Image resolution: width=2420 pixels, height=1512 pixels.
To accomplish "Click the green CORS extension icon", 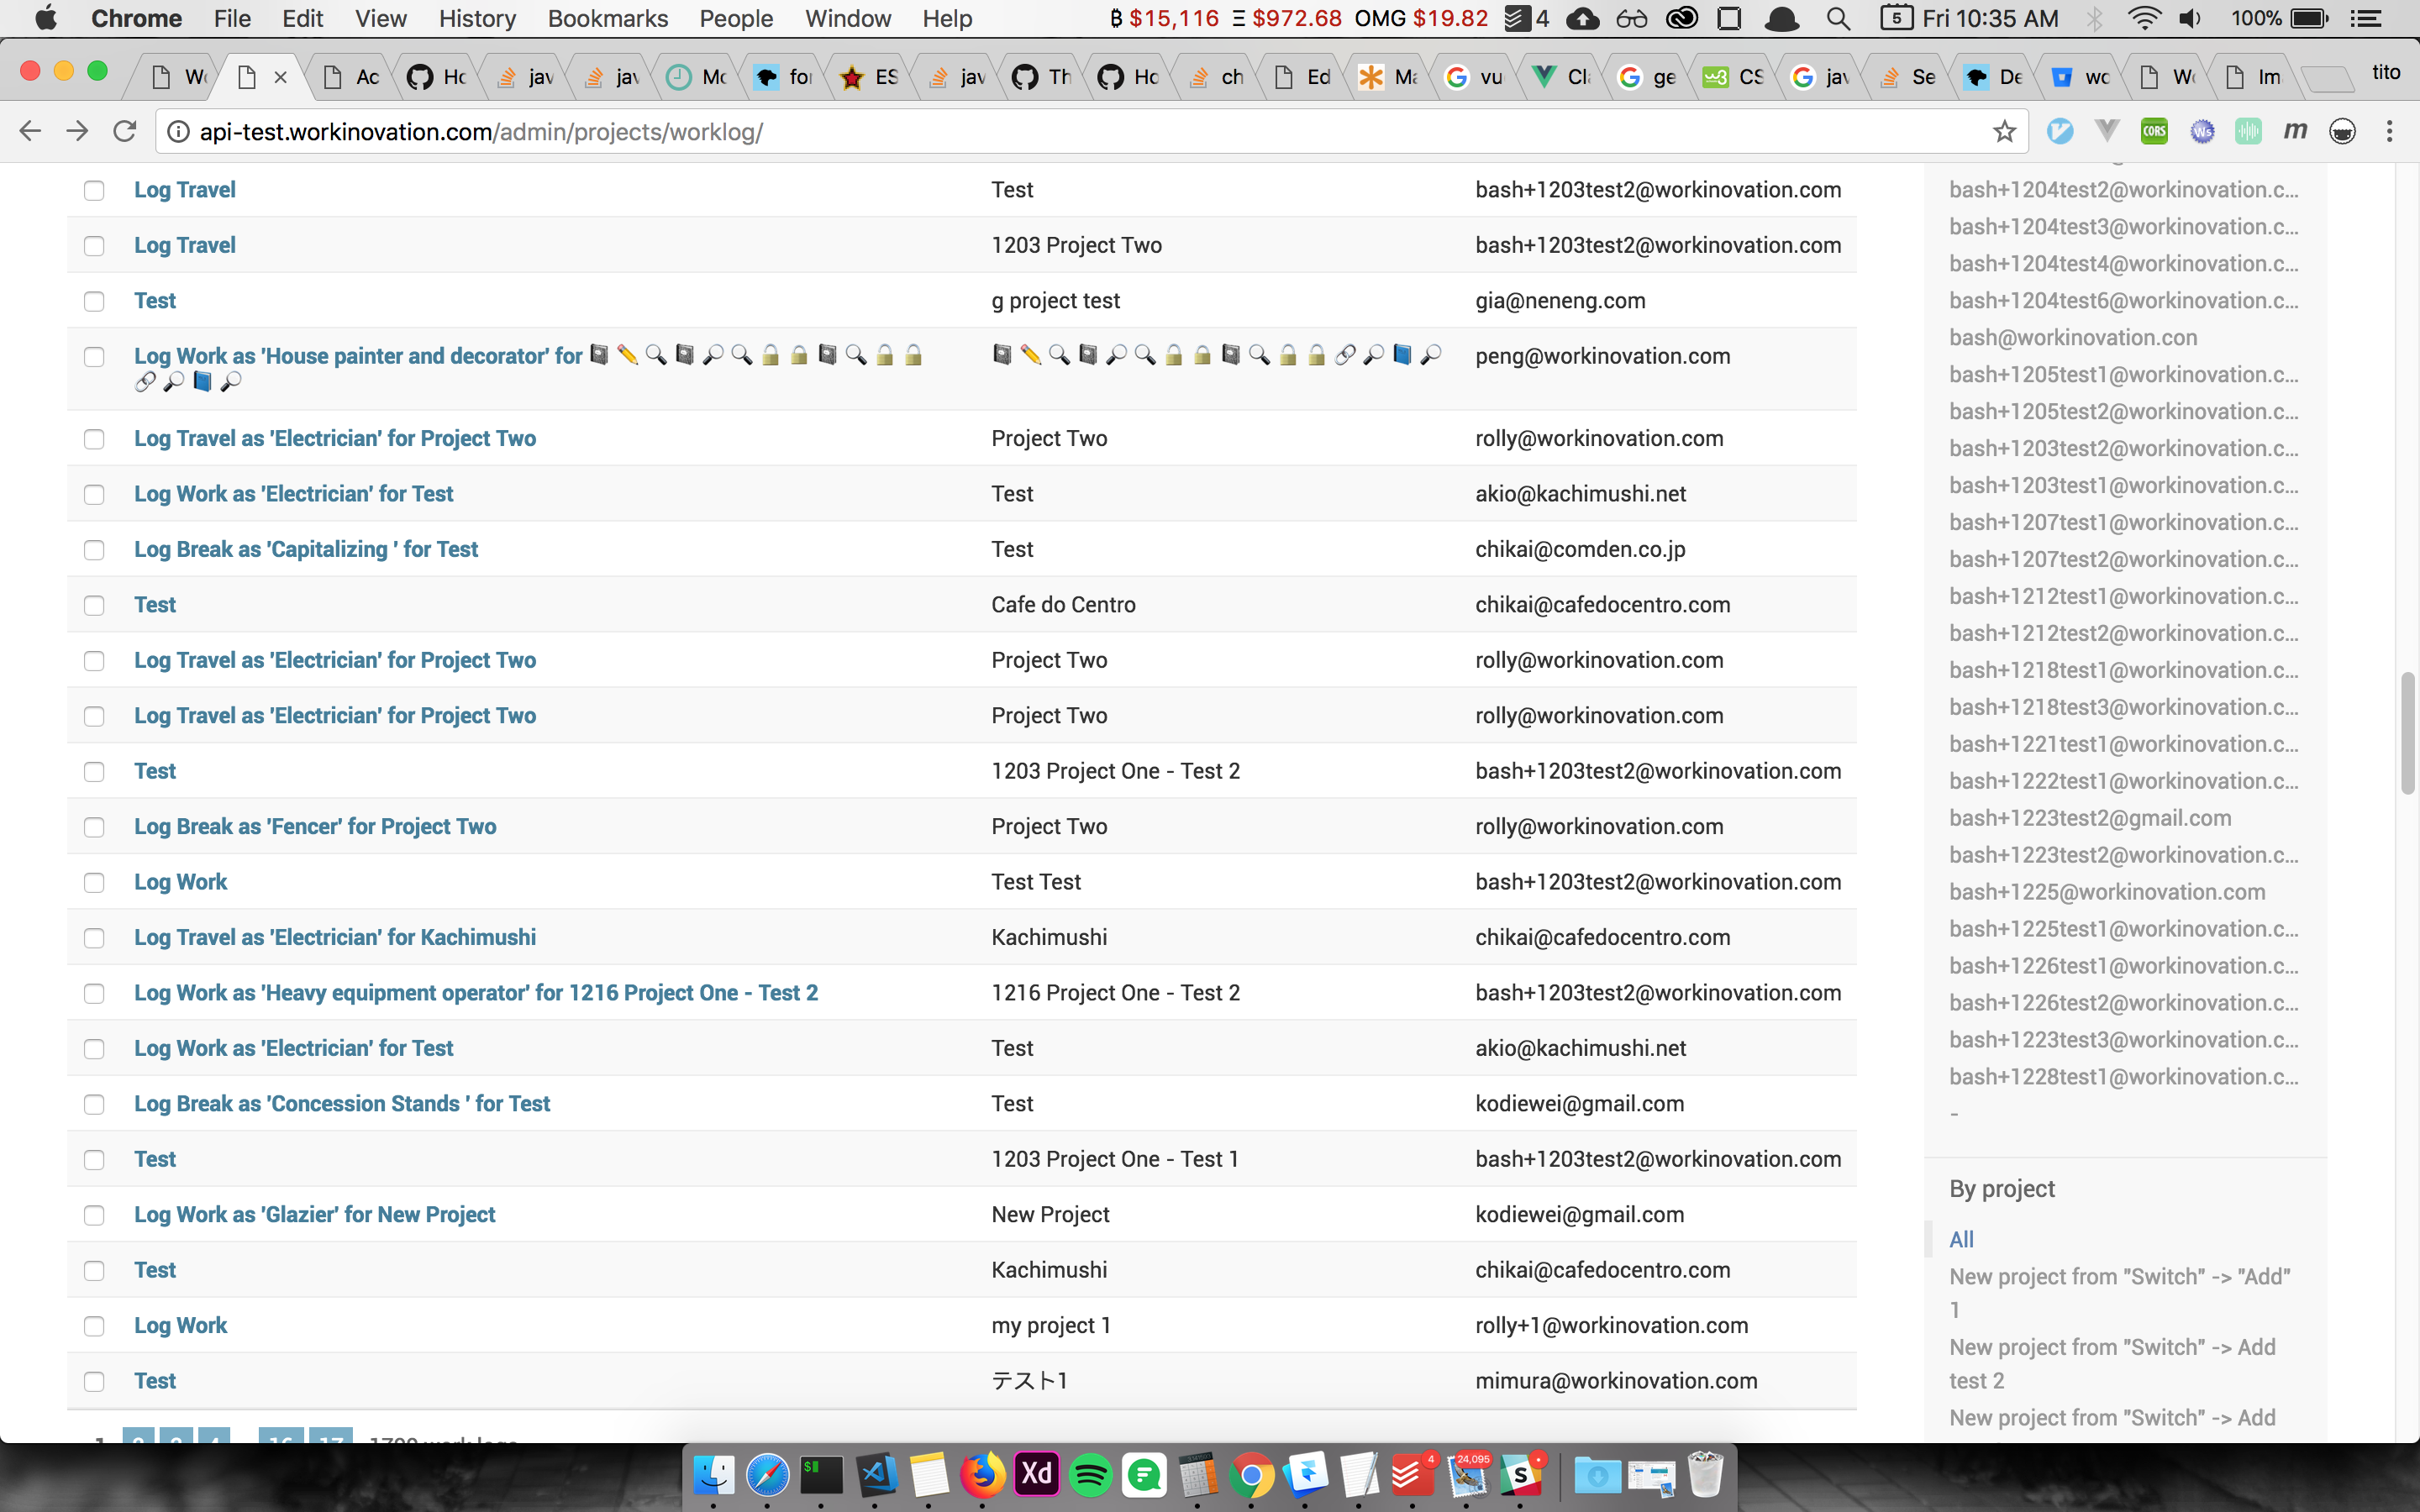I will coord(2154,131).
